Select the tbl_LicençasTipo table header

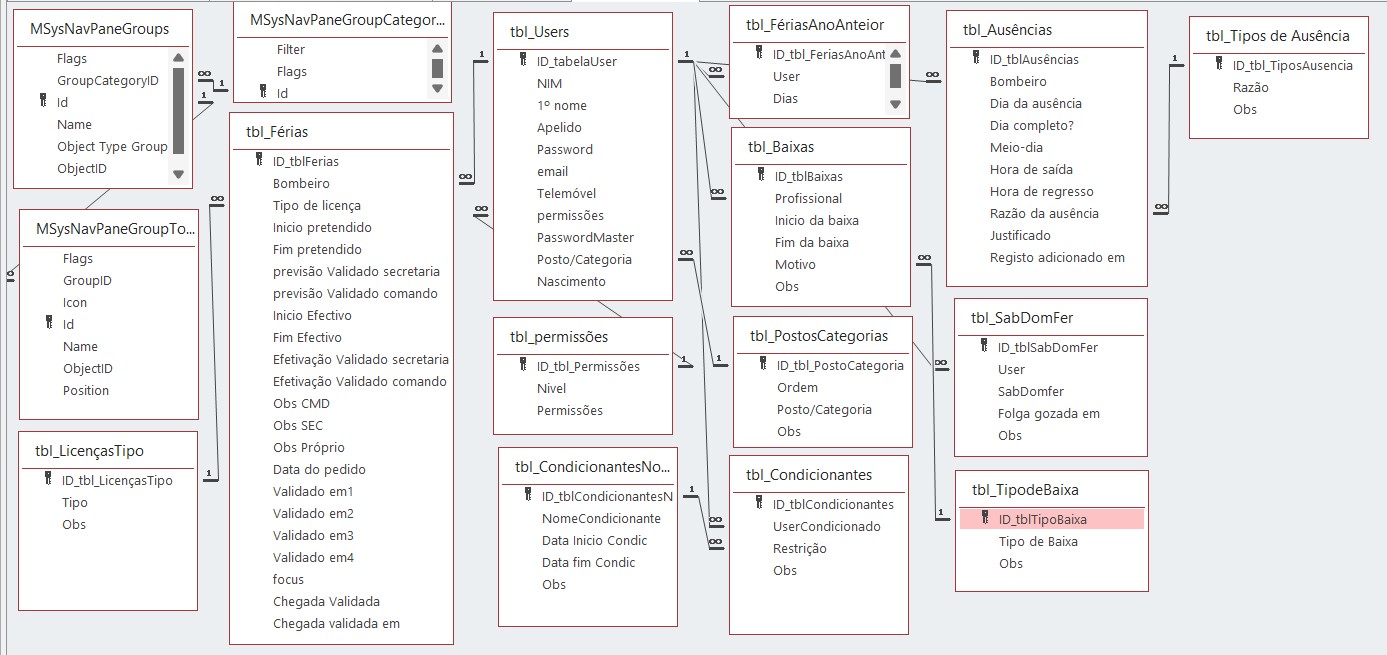pyautogui.click(x=89, y=451)
